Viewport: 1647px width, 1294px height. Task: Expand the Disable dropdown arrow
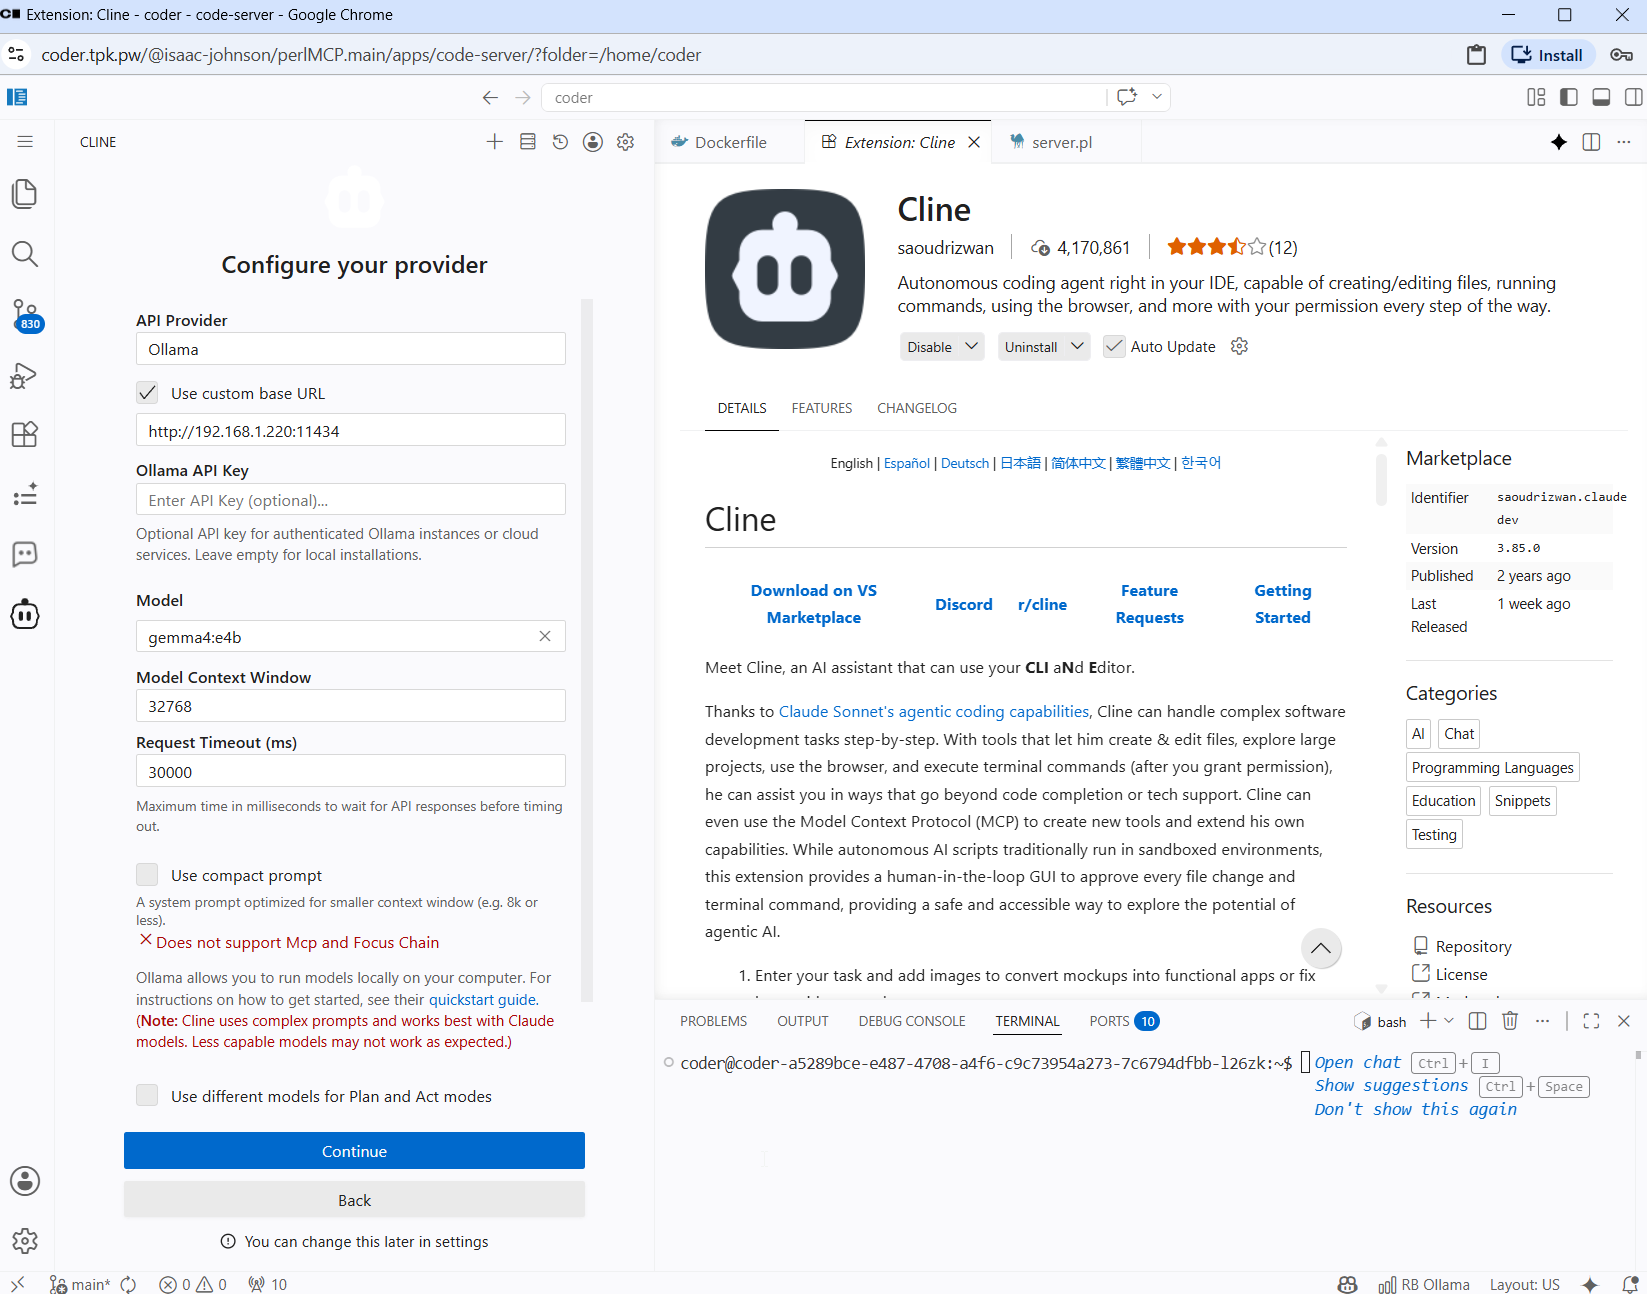tap(972, 346)
